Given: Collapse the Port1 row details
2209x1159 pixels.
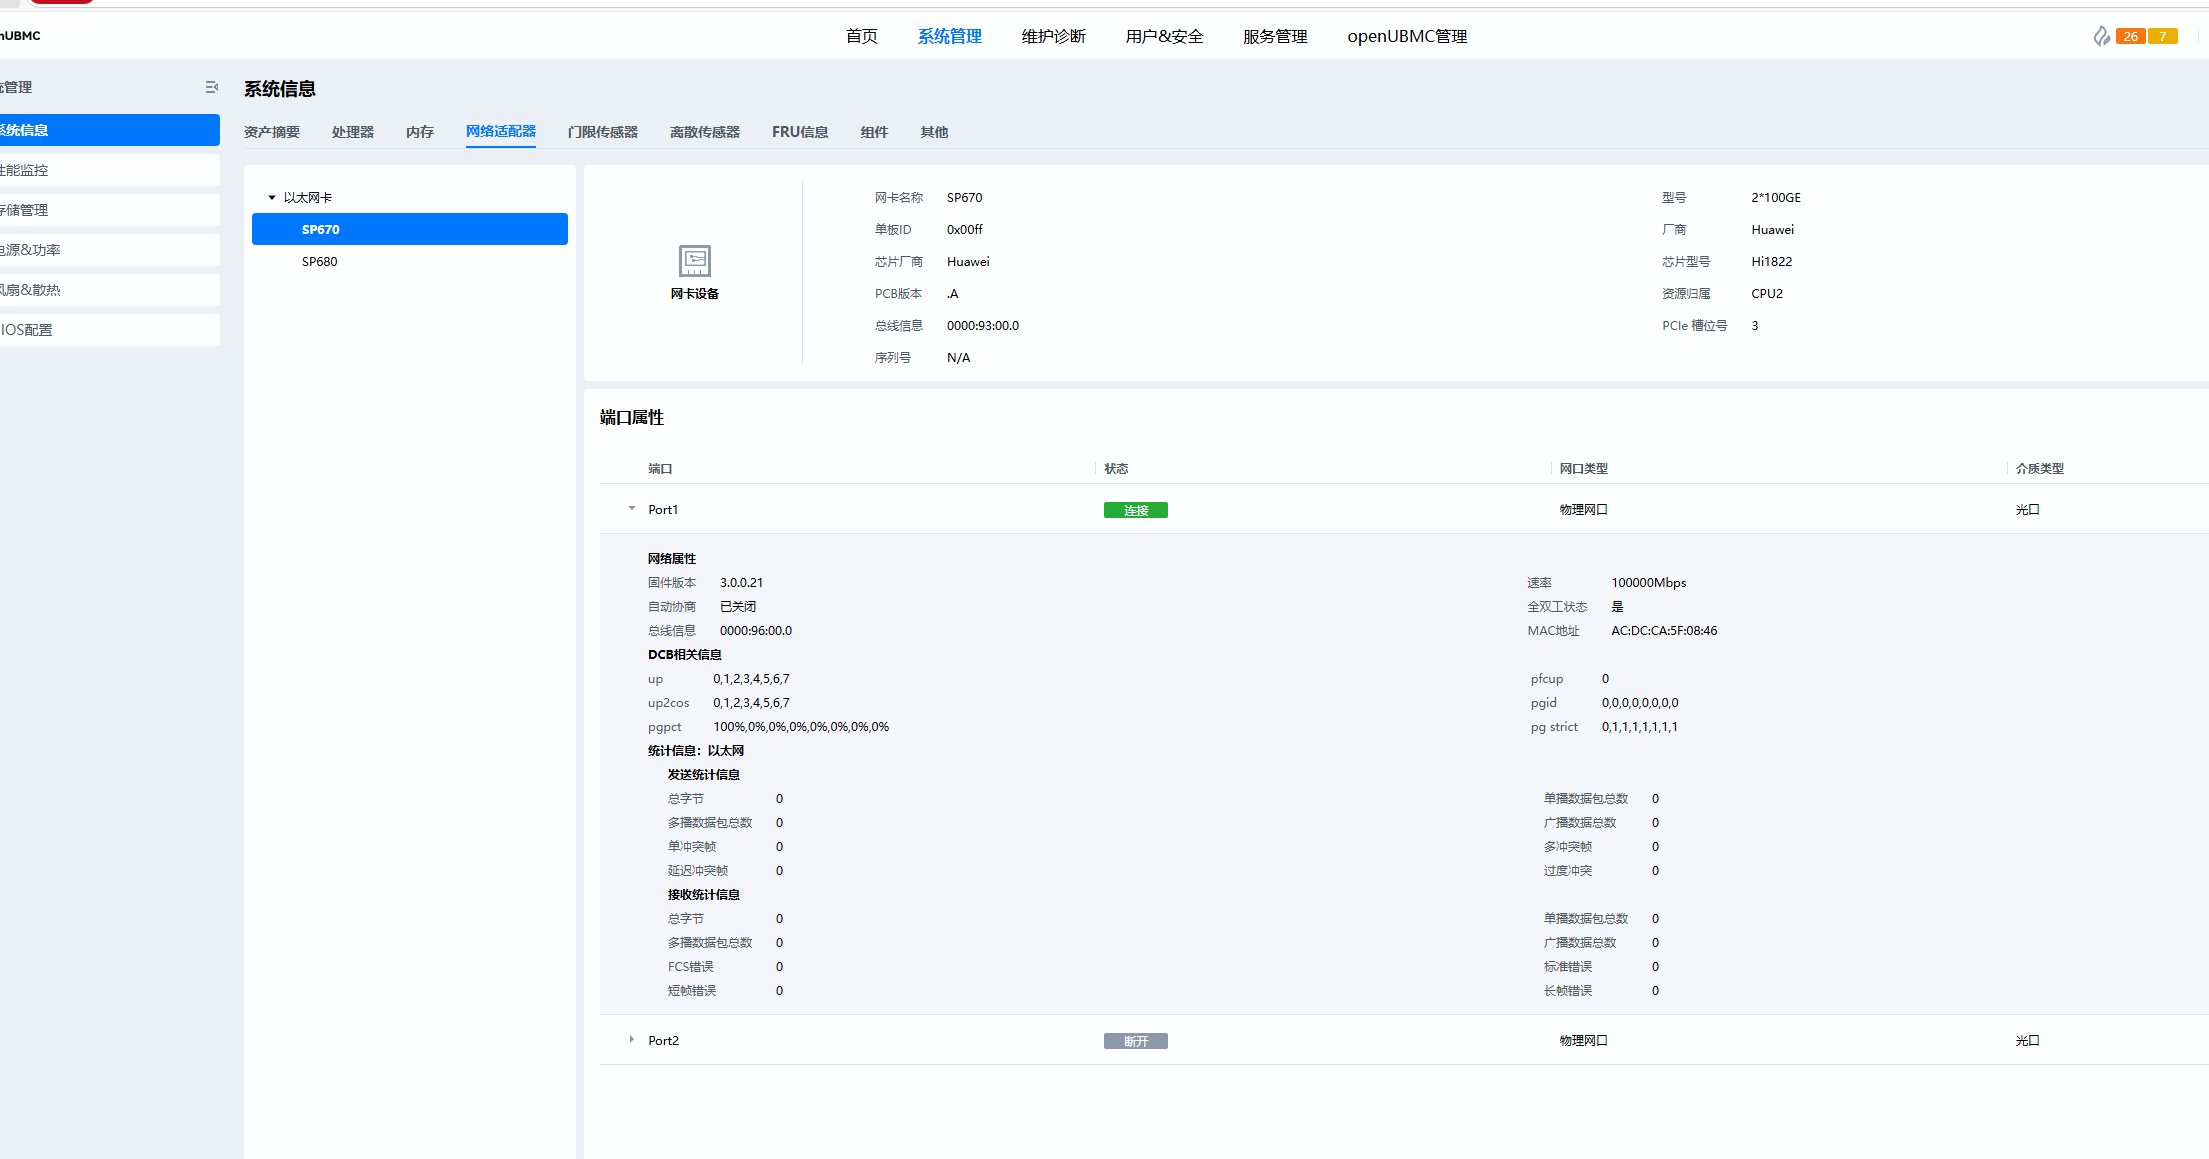Looking at the screenshot, I should tap(631, 509).
